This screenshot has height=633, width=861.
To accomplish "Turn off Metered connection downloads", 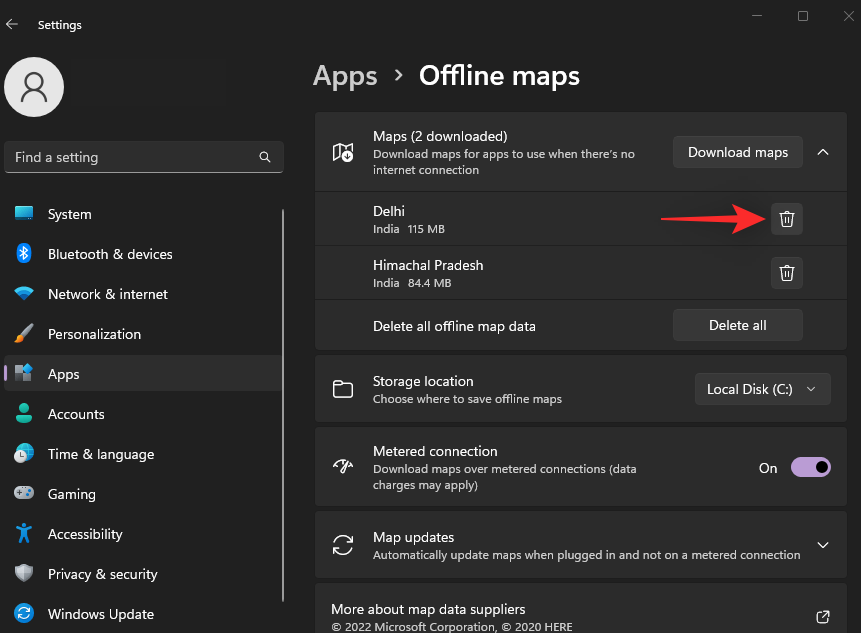I will tap(811, 466).
